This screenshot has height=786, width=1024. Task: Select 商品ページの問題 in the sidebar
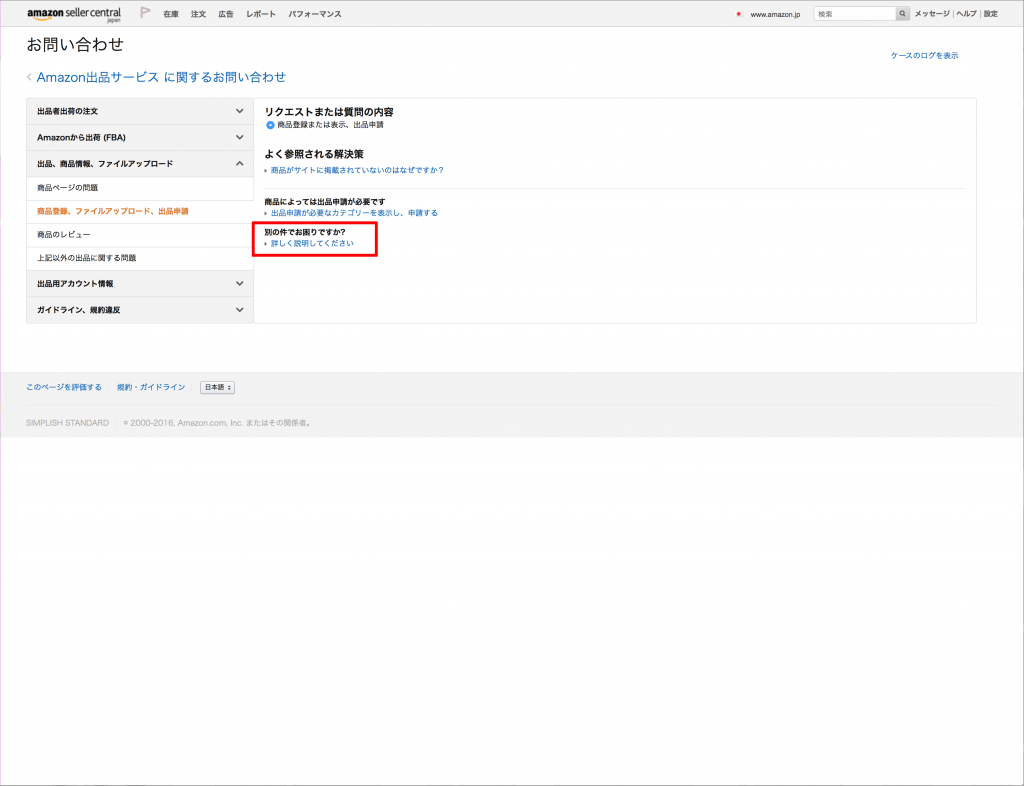(x=140, y=188)
